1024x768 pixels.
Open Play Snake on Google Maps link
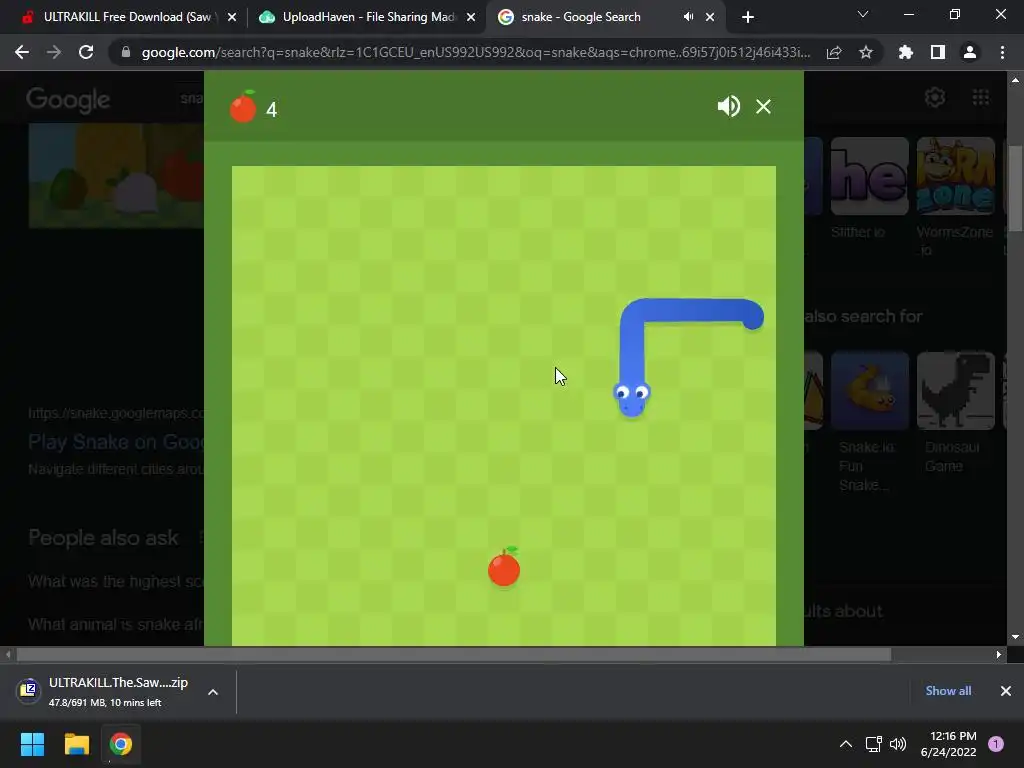116,442
